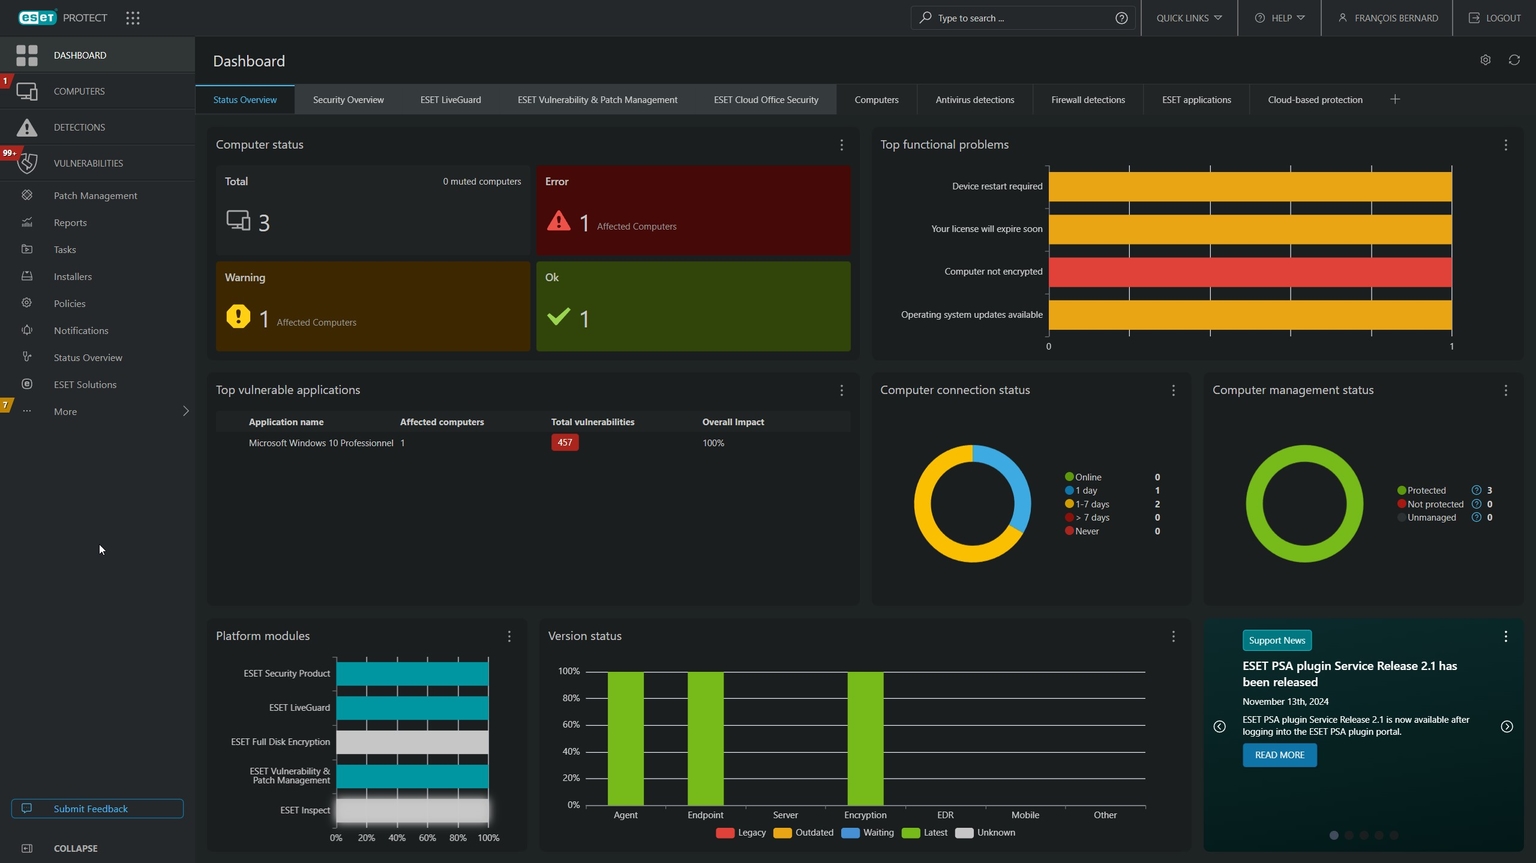Click the Submit Feedback button
Image resolution: width=1536 pixels, height=863 pixels.
click(97, 809)
